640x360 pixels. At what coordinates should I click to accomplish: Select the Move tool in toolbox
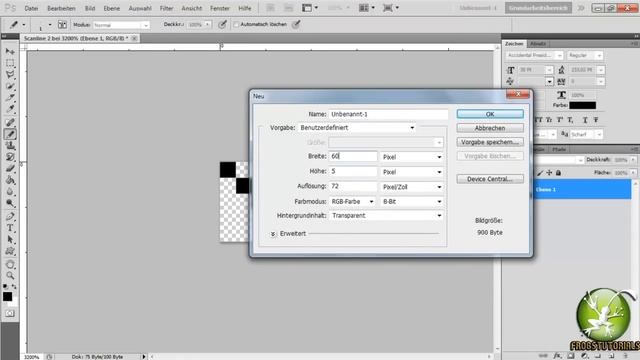[x=10, y=51]
